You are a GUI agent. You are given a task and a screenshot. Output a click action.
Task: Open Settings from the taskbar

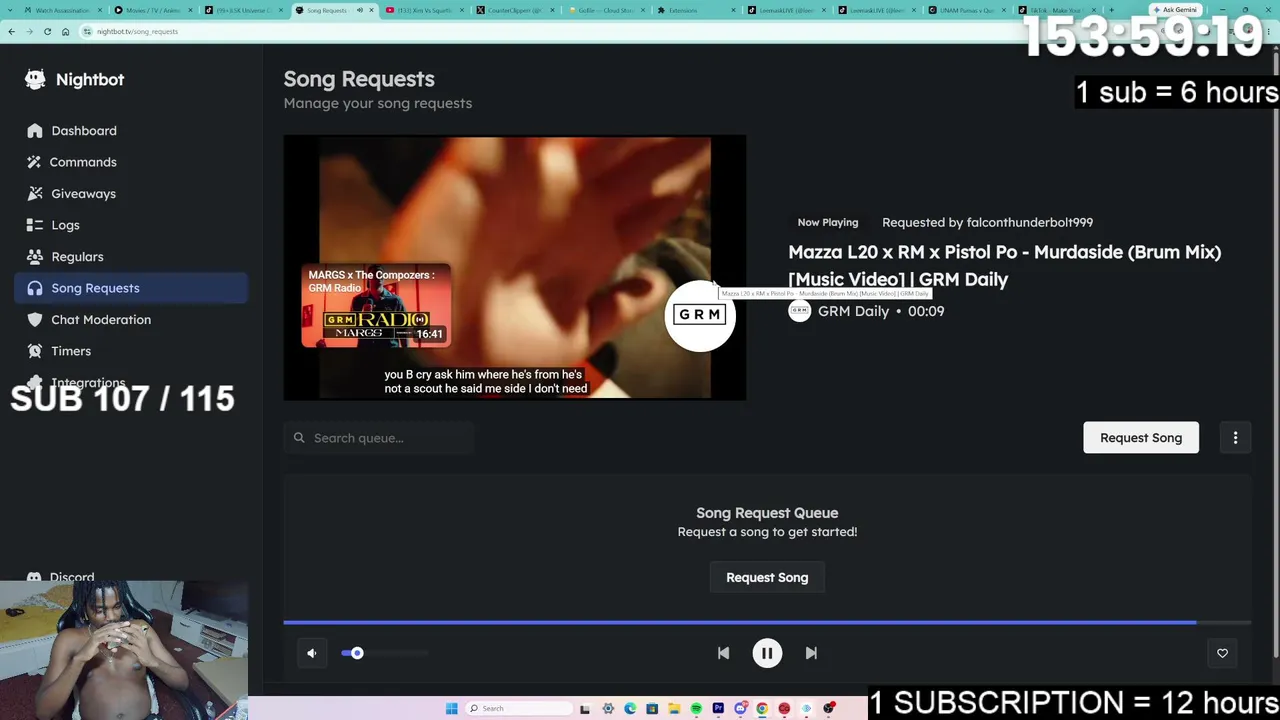[x=608, y=709]
